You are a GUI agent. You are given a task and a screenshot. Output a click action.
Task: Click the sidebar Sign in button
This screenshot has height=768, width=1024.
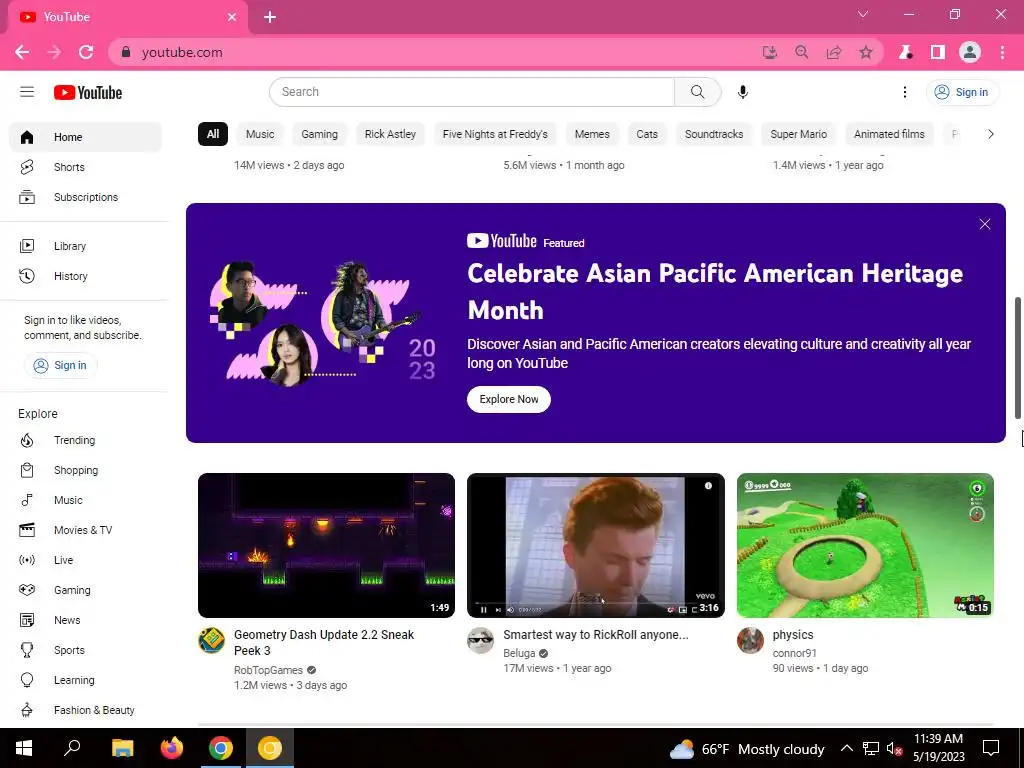pyautogui.click(x=61, y=365)
